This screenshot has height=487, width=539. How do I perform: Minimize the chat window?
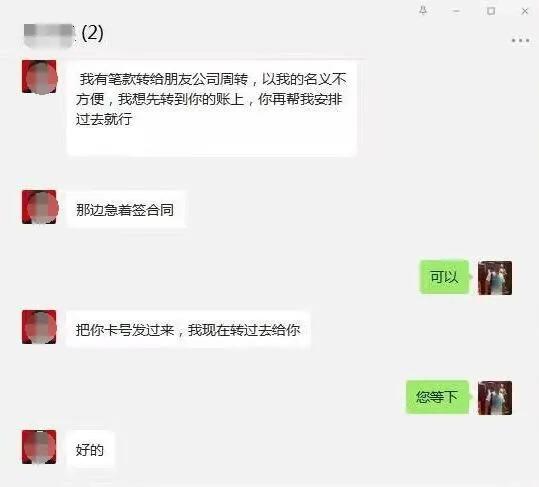(x=456, y=11)
